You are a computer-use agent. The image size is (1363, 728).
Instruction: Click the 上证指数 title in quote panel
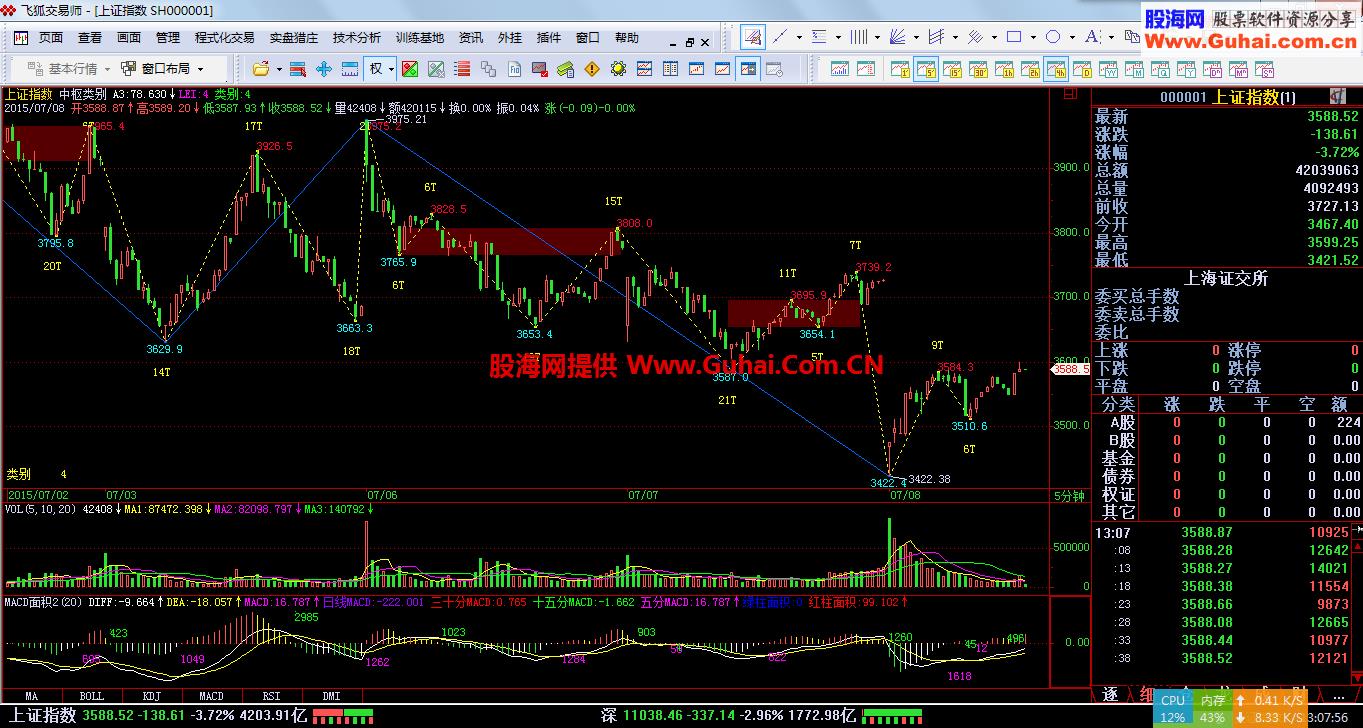(x=1246, y=97)
